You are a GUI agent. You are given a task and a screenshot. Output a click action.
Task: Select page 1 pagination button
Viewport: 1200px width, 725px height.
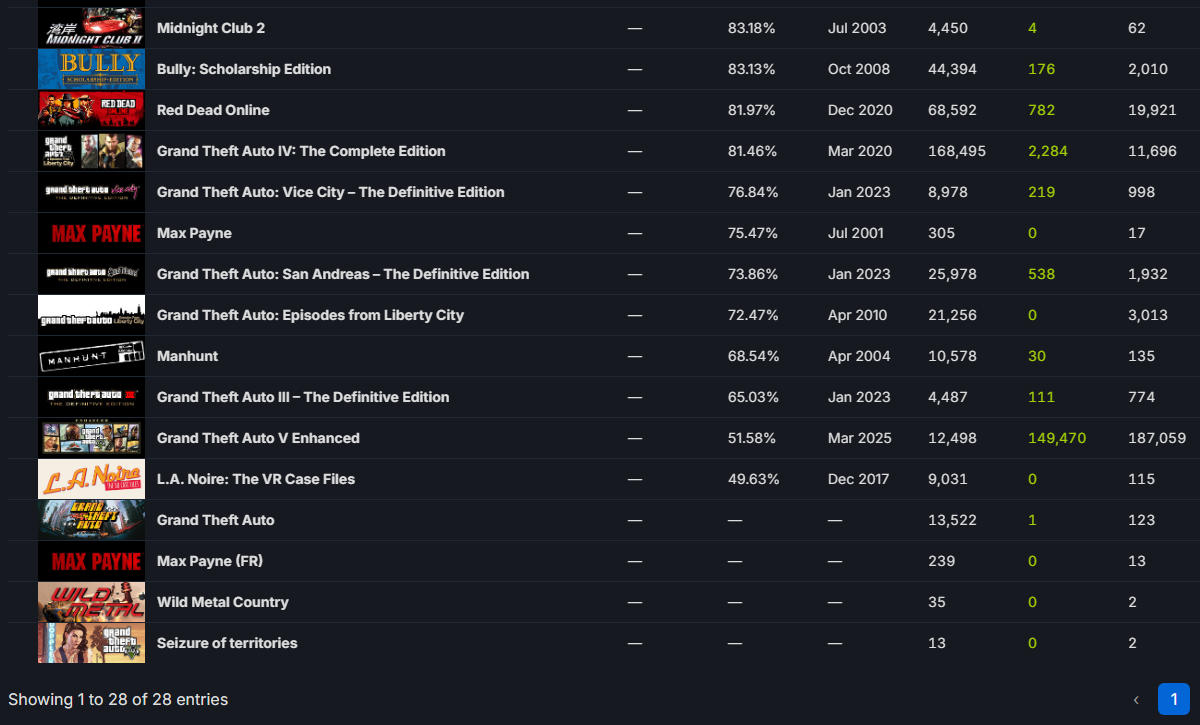(1174, 699)
